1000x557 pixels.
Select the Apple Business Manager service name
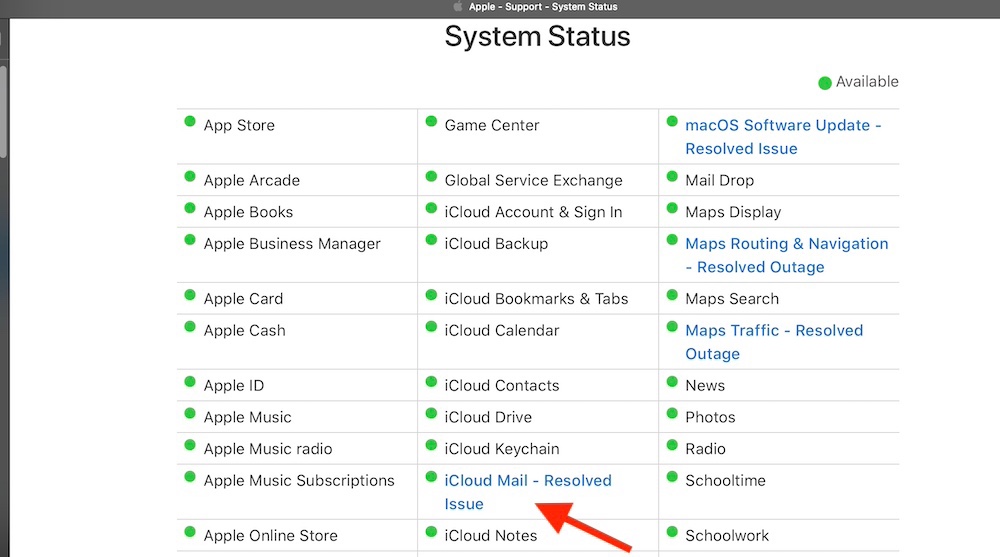[x=292, y=244]
